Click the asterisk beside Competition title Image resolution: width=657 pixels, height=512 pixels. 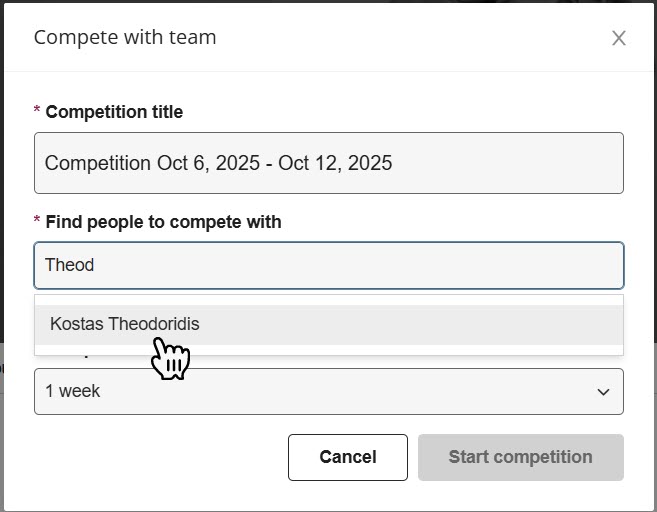(38, 112)
